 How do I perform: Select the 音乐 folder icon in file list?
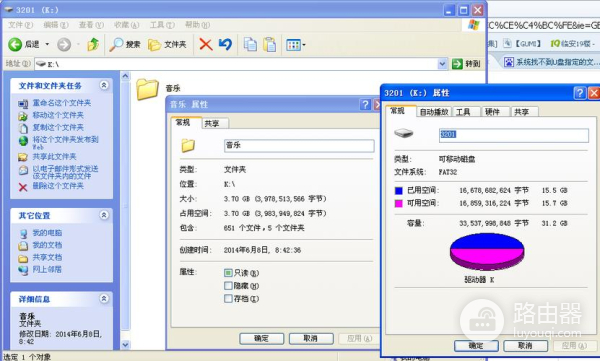click(x=147, y=89)
